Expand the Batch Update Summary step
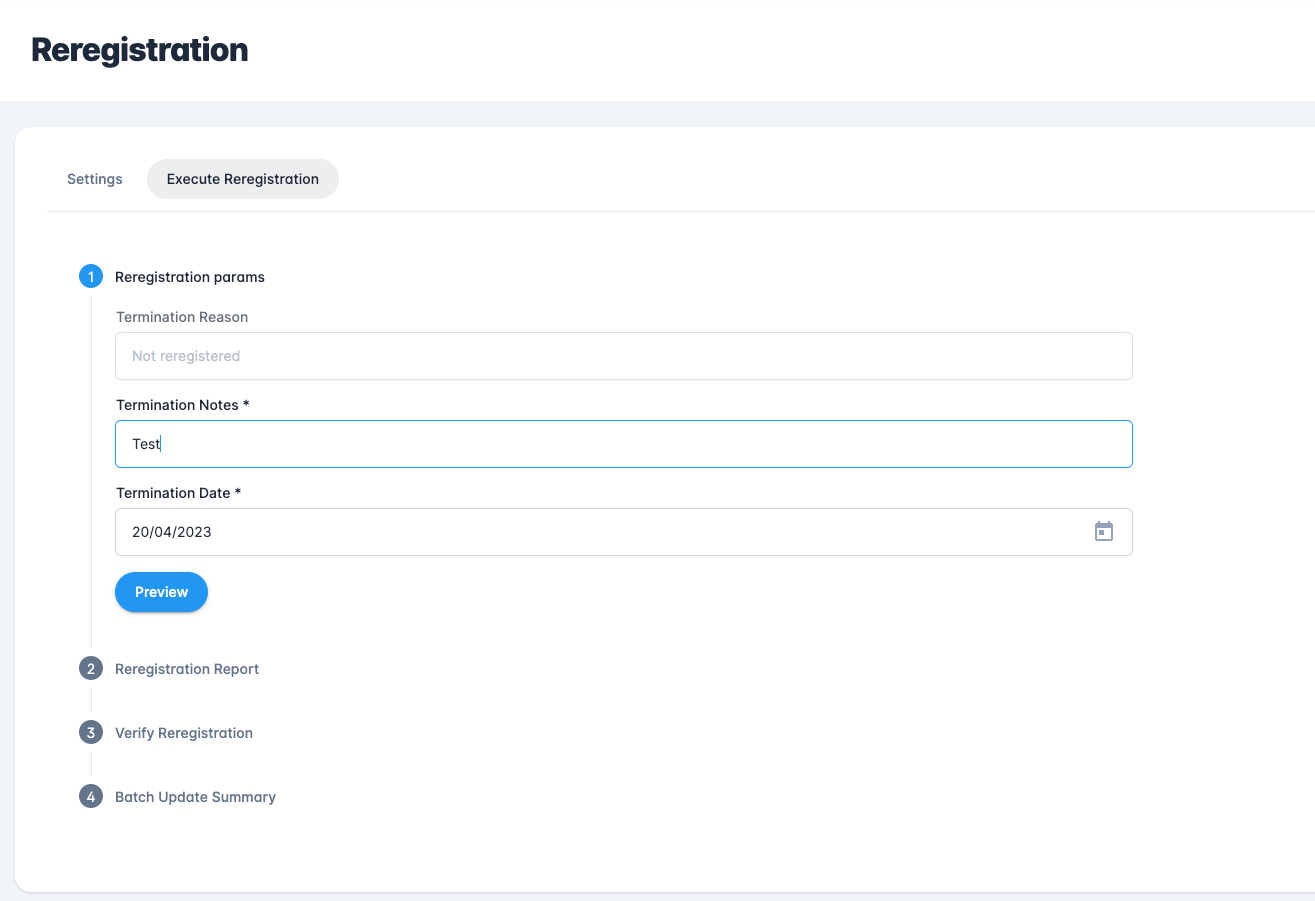The width and height of the screenshot is (1315, 901). click(195, 797)
